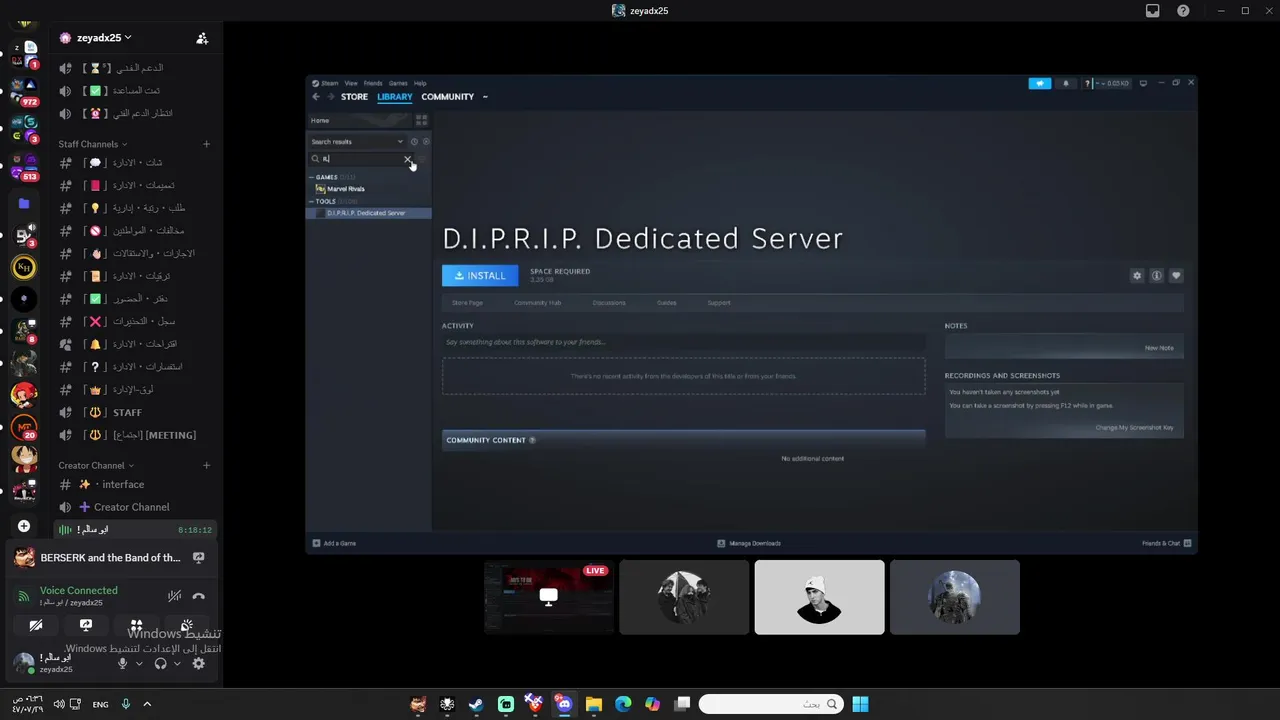Open User Settings gear icon
Image resolution: width=1280 pixels, height=720 pixels.
[x=198, y=663]
